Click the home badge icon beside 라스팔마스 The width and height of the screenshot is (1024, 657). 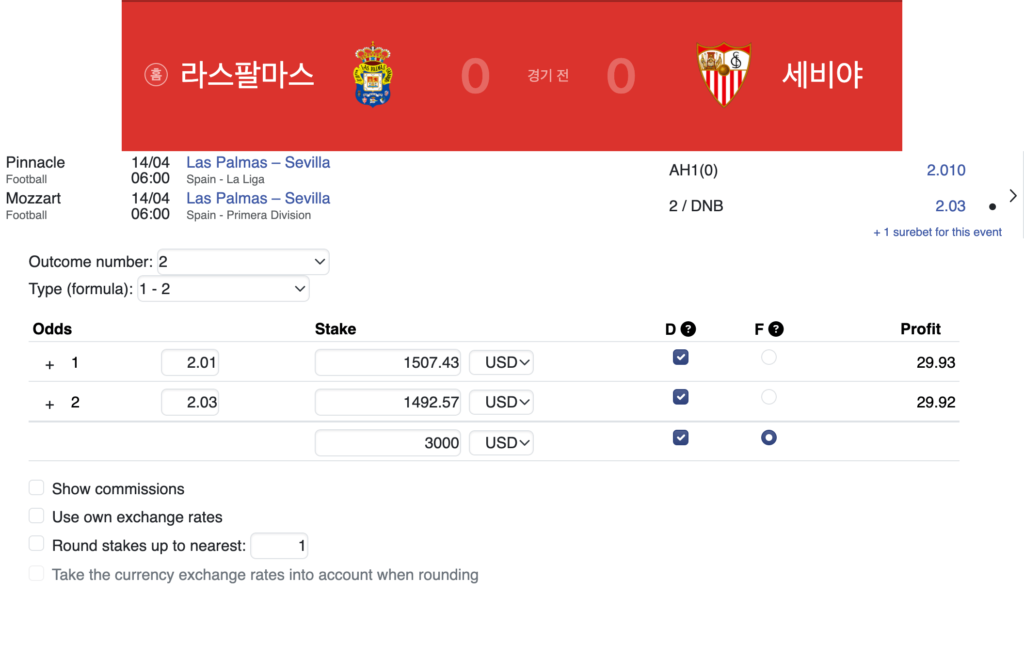click(x=156, y=75)
